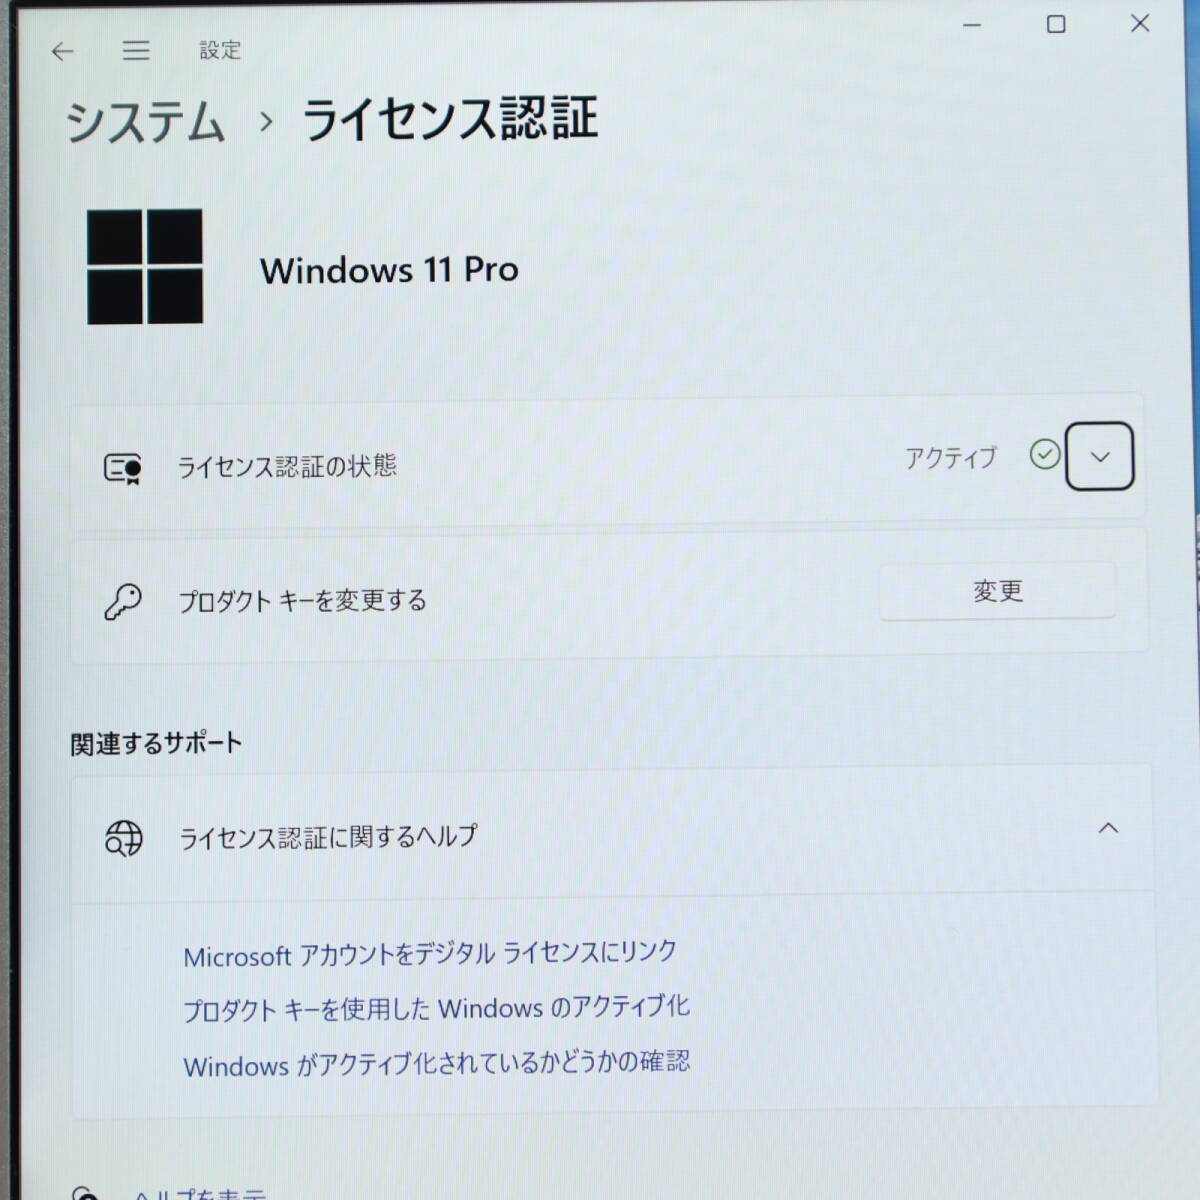
Task: Expand the ライセンス認証の状態 chevron
Action: tap(1099, 456)
